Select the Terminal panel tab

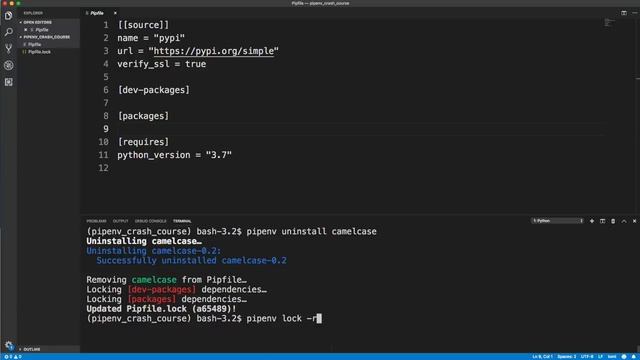click(182, 221)
